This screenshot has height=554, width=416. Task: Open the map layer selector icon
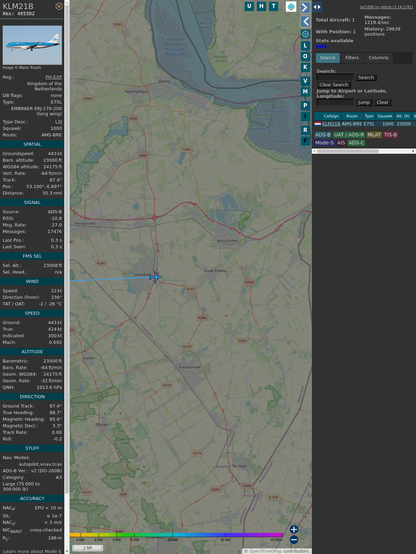pyautogui.click(x=291, y=6)
